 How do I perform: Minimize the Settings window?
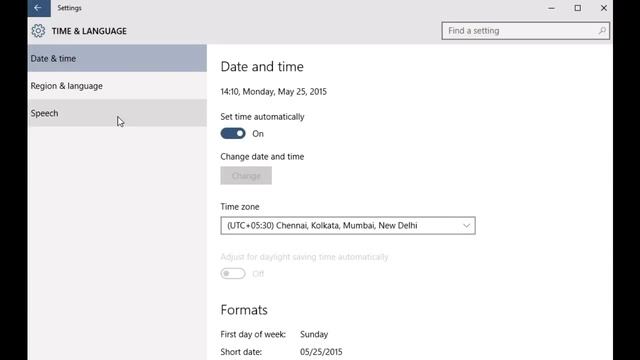point(551,8)
